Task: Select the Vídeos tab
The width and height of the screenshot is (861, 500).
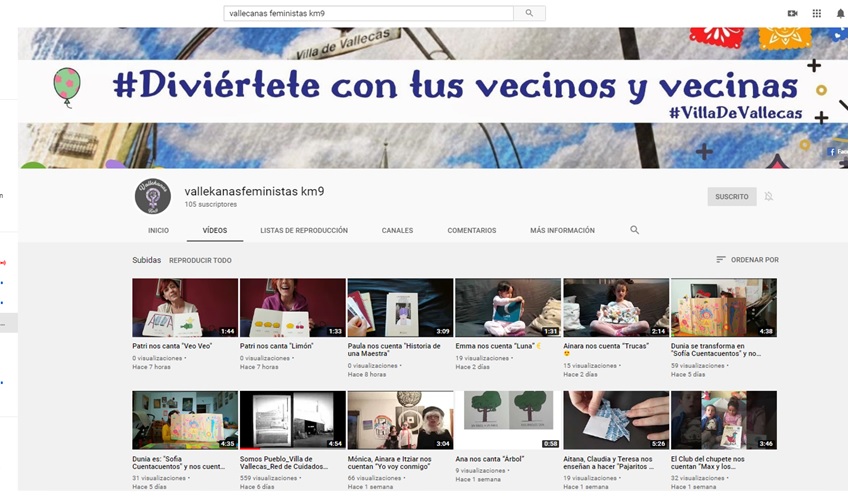Action: pyautogui.click(x=215, y=231)
